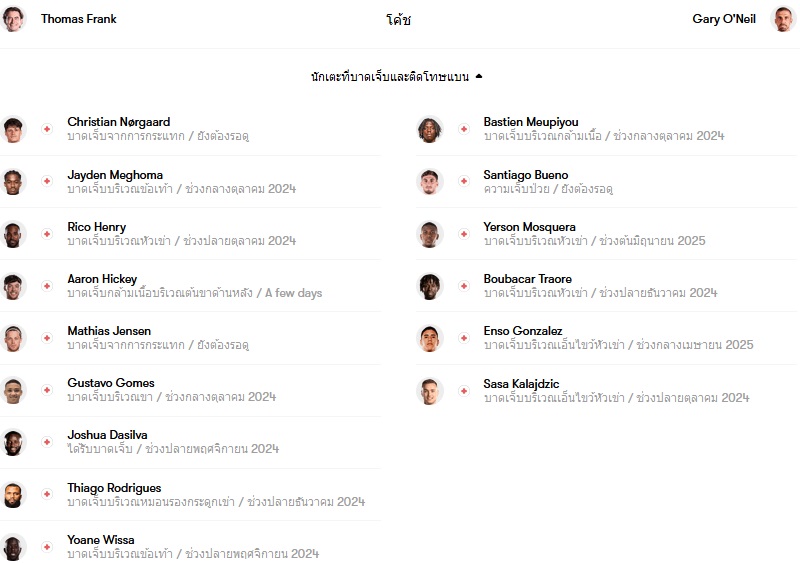Image resolution: width=800 pixels, height=563 pixels.
Task: Click the injury cross icon beside Christian Nørgaard
Action: tap(47, 129)
